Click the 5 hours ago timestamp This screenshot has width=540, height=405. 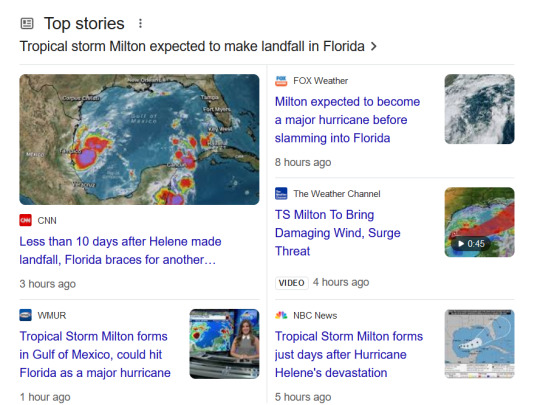303,397
